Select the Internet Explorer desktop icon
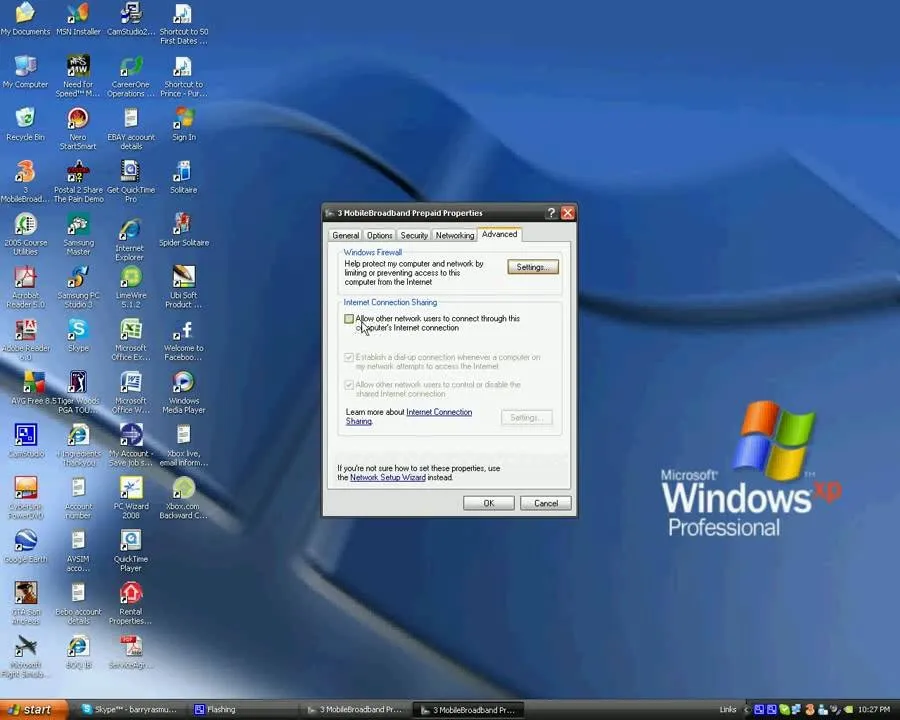This screenshot has width=900, height=720. tap(130, 239)
